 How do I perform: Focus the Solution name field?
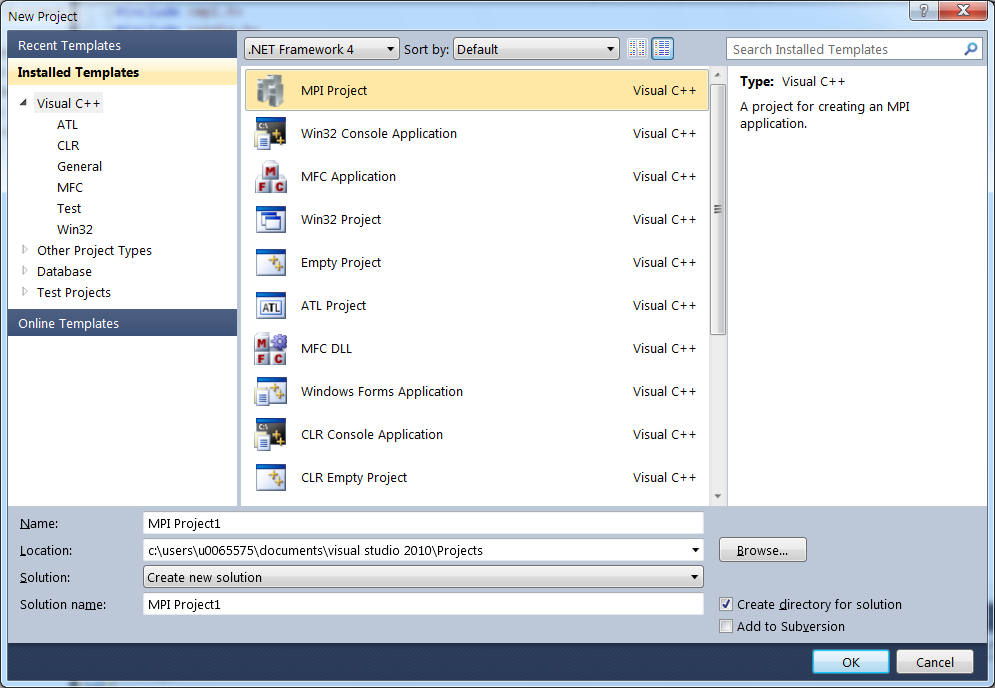point(423,604)
